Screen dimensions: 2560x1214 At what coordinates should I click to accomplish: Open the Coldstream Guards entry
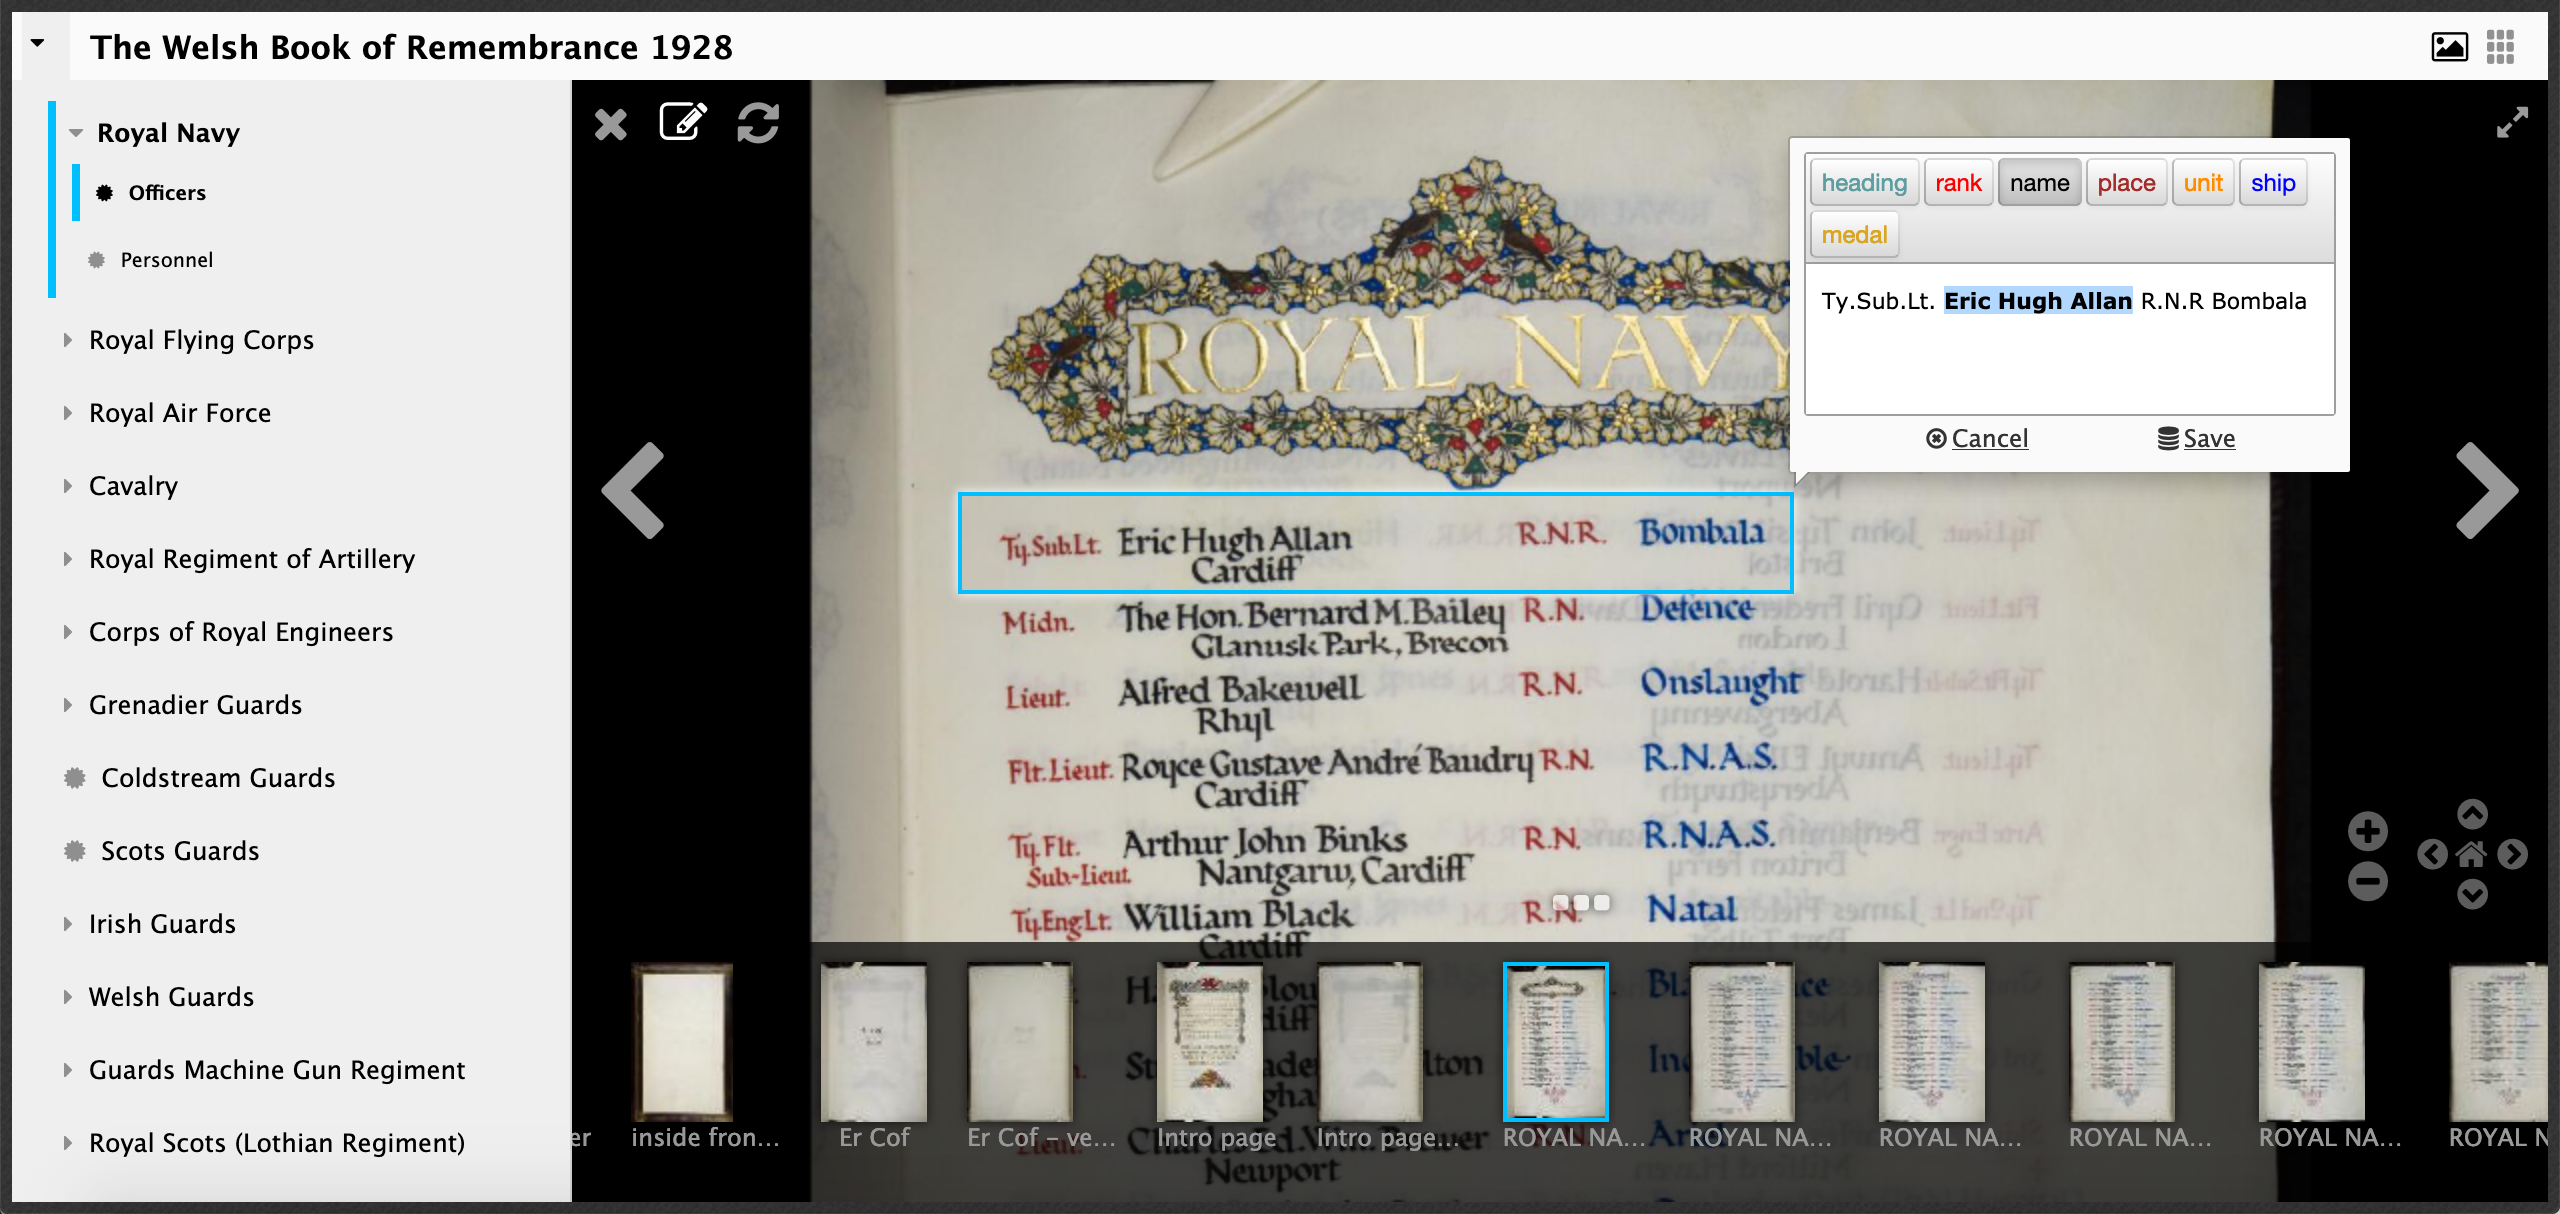pos(218,778)
